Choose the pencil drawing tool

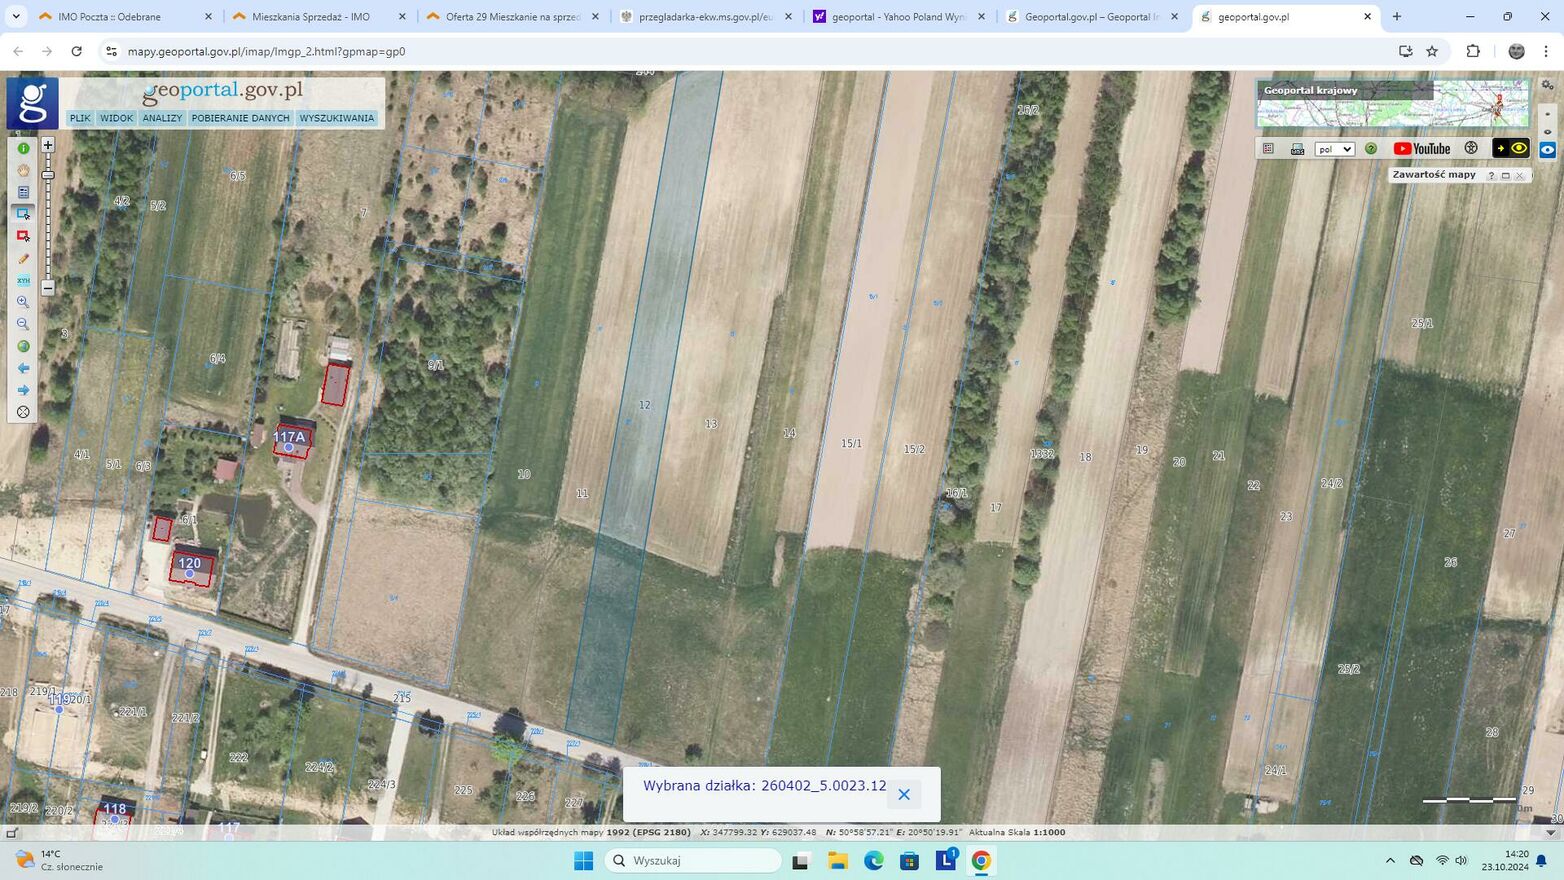click(x=23, y=258)
